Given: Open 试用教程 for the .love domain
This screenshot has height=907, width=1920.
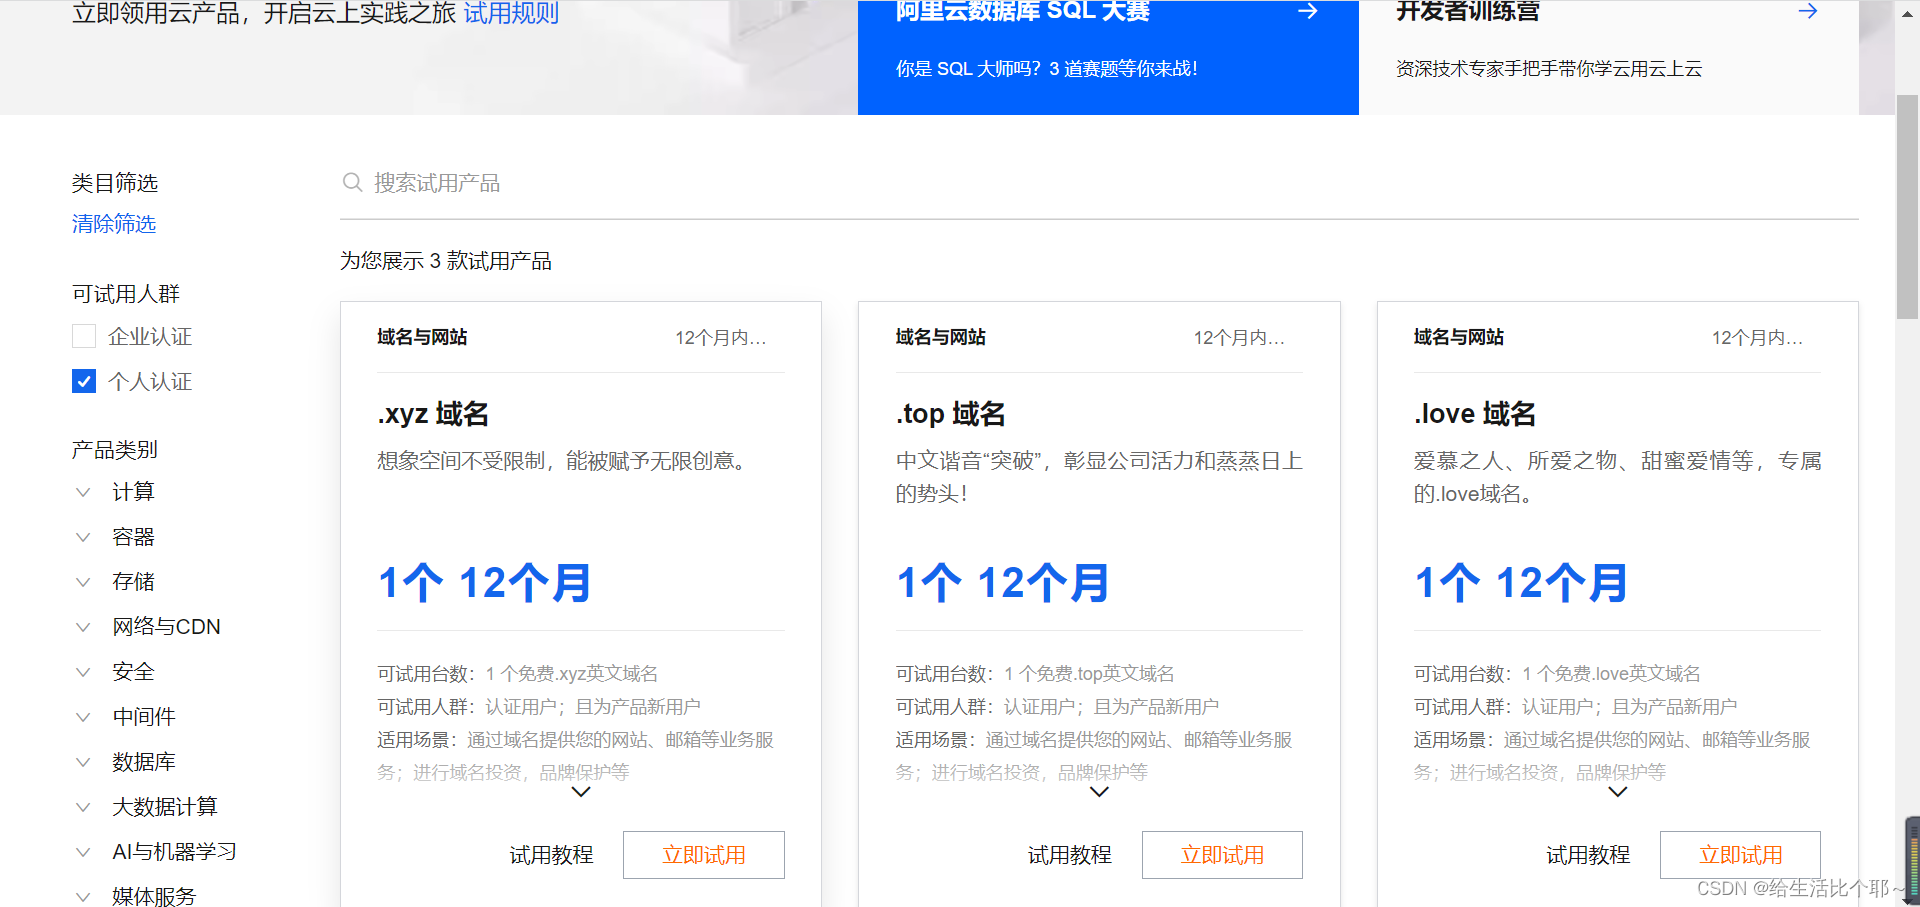Looking at the screenshot, I should [1588, 855].
